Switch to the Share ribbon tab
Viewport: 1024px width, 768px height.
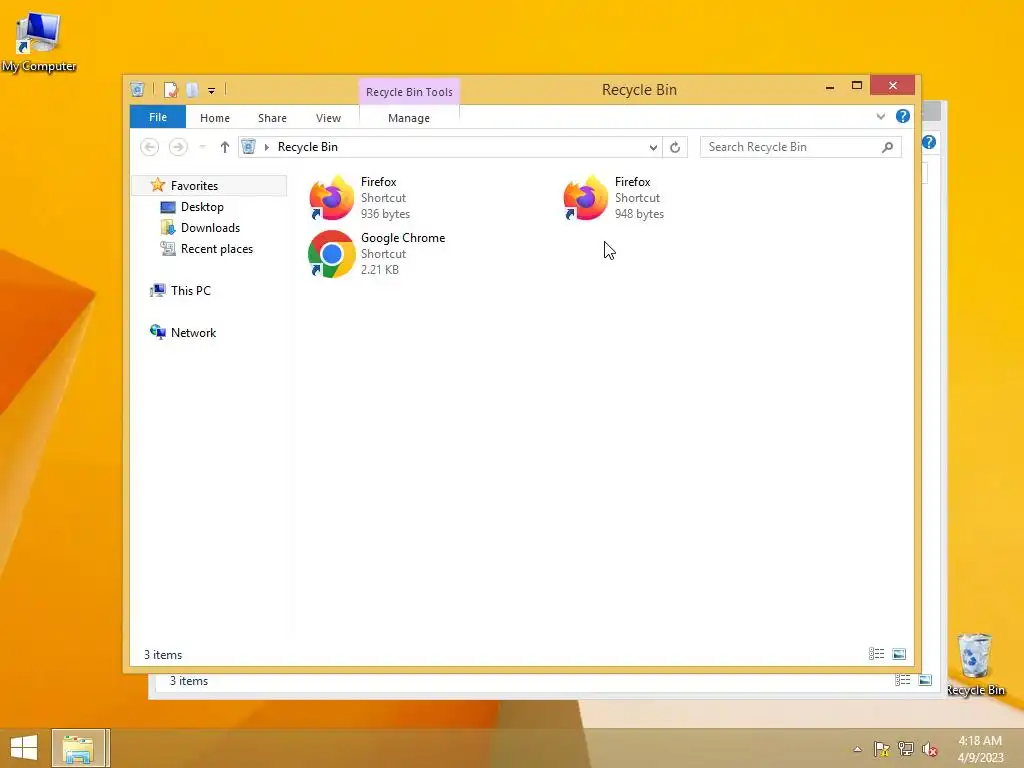(272, 118)
